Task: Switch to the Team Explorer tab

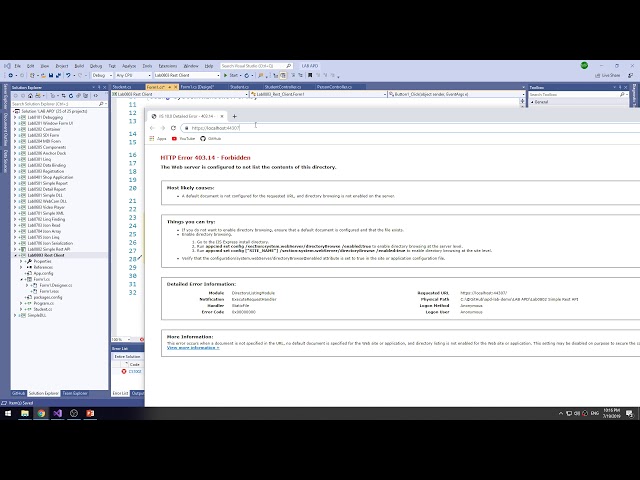Action: pyautogui.click(x=75, y=393)
